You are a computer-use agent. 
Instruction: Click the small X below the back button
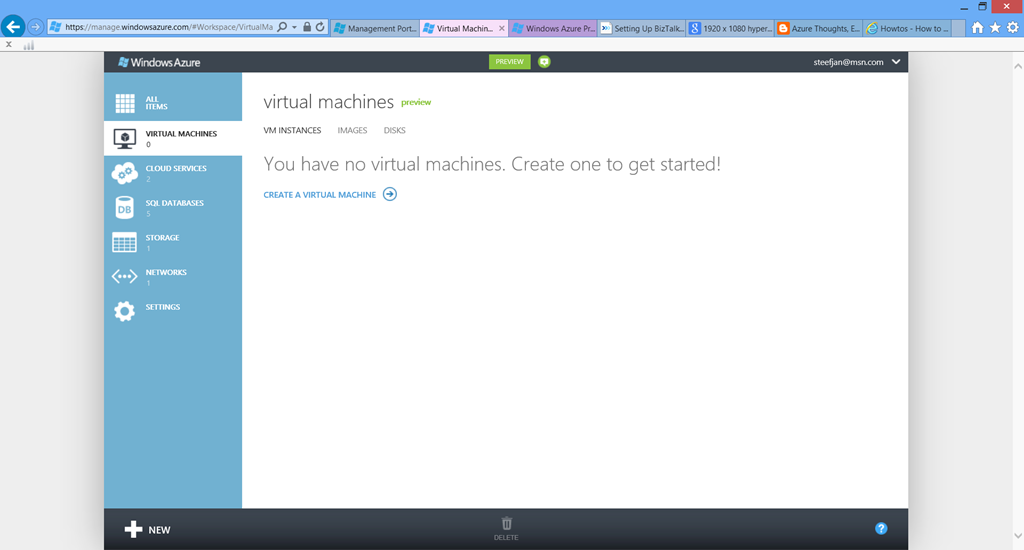[8, 44]
